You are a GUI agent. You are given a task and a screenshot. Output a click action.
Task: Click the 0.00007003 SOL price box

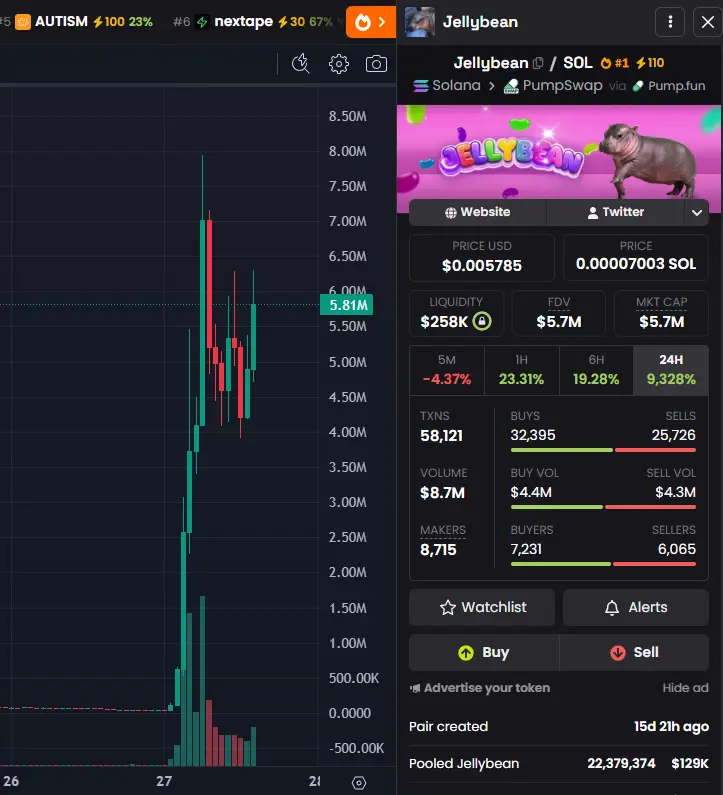pyautogui.click(x=636, y=258)
